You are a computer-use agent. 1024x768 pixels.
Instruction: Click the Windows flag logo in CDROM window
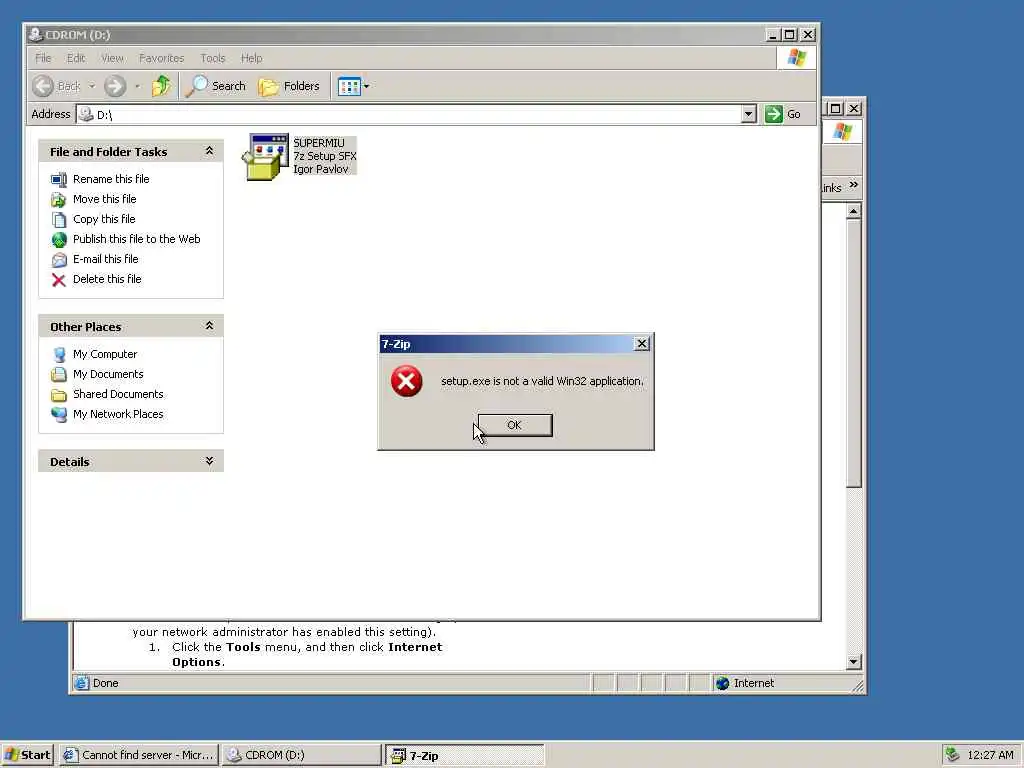coord(797,57)
